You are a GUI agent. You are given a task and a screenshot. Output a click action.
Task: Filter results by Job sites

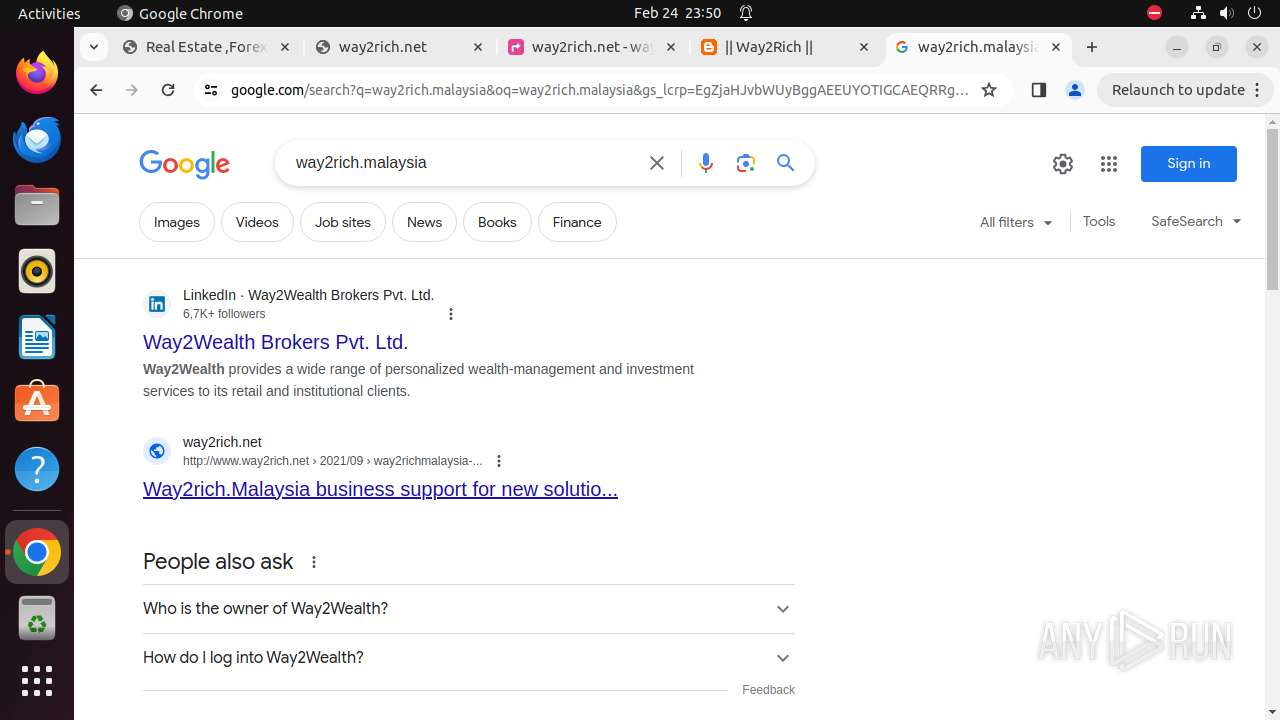(343, 222)
